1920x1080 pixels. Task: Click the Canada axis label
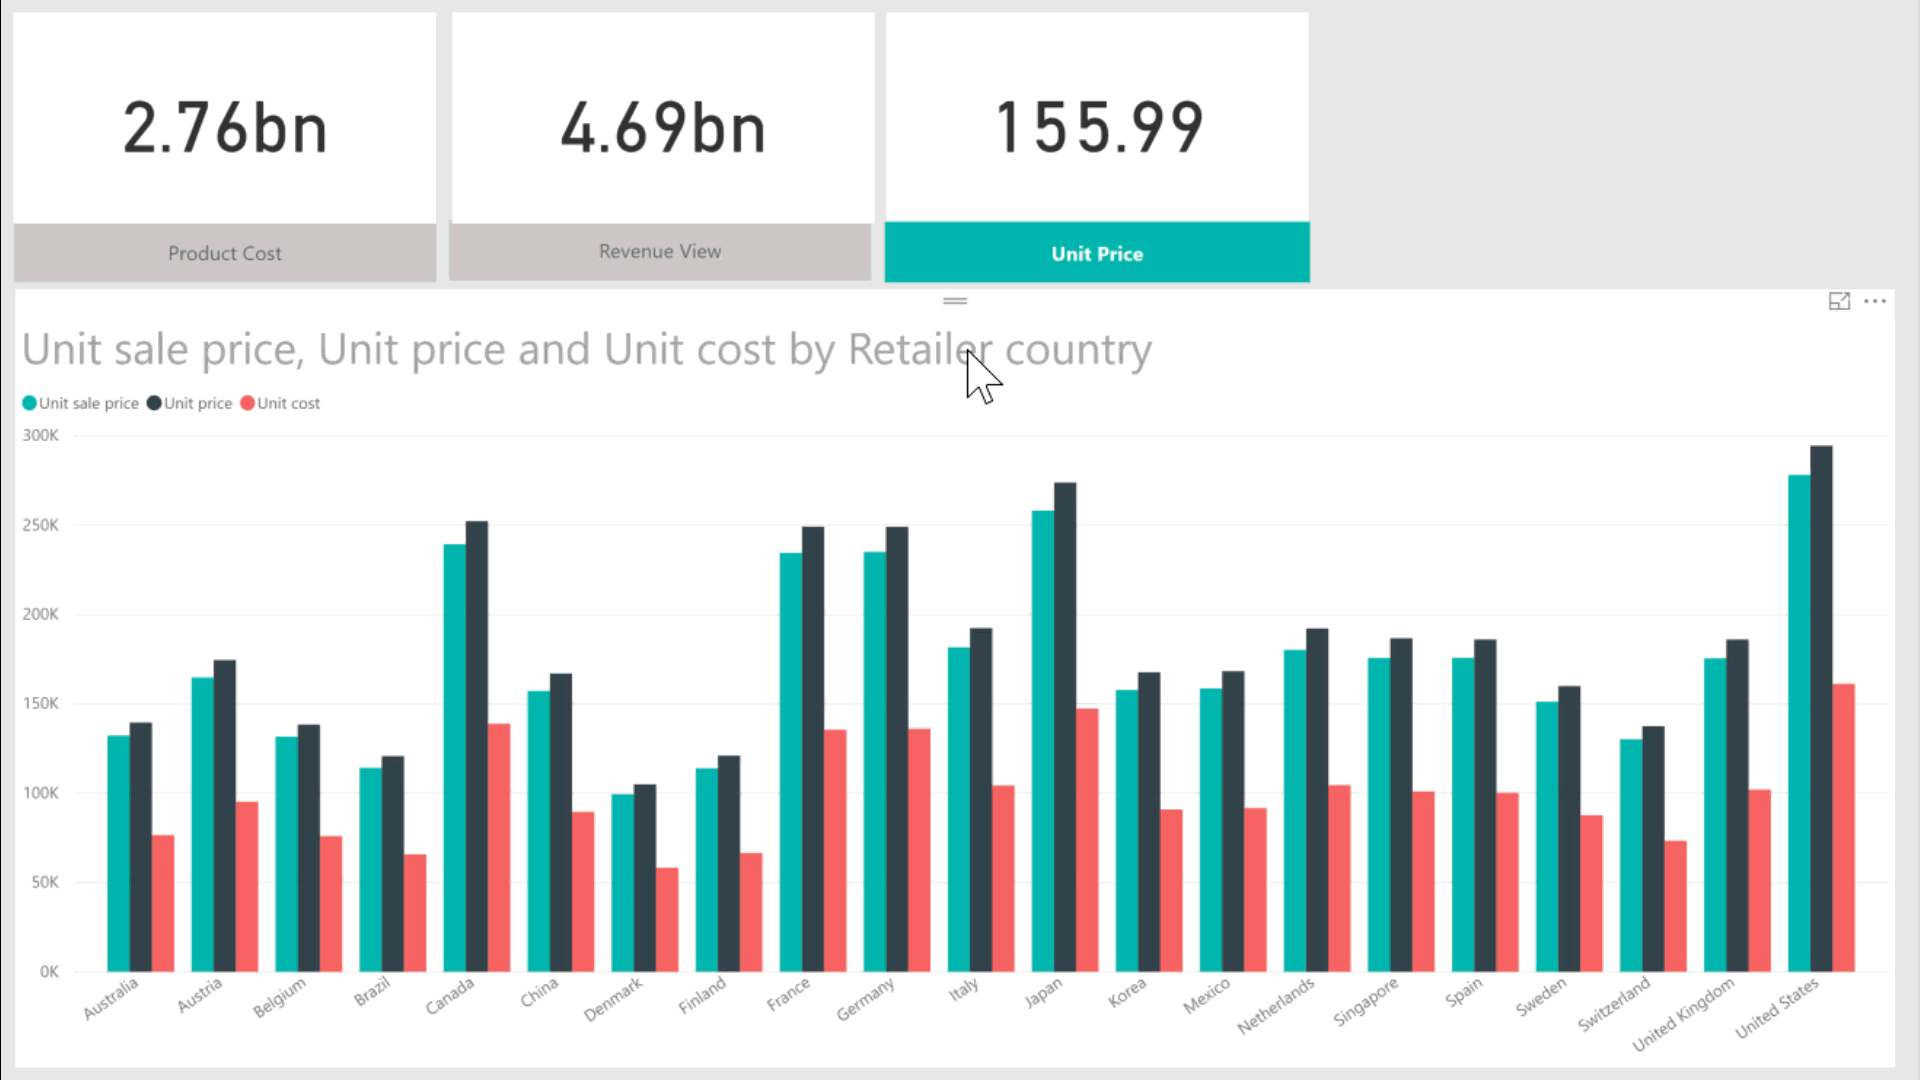(x=450, y=996)
